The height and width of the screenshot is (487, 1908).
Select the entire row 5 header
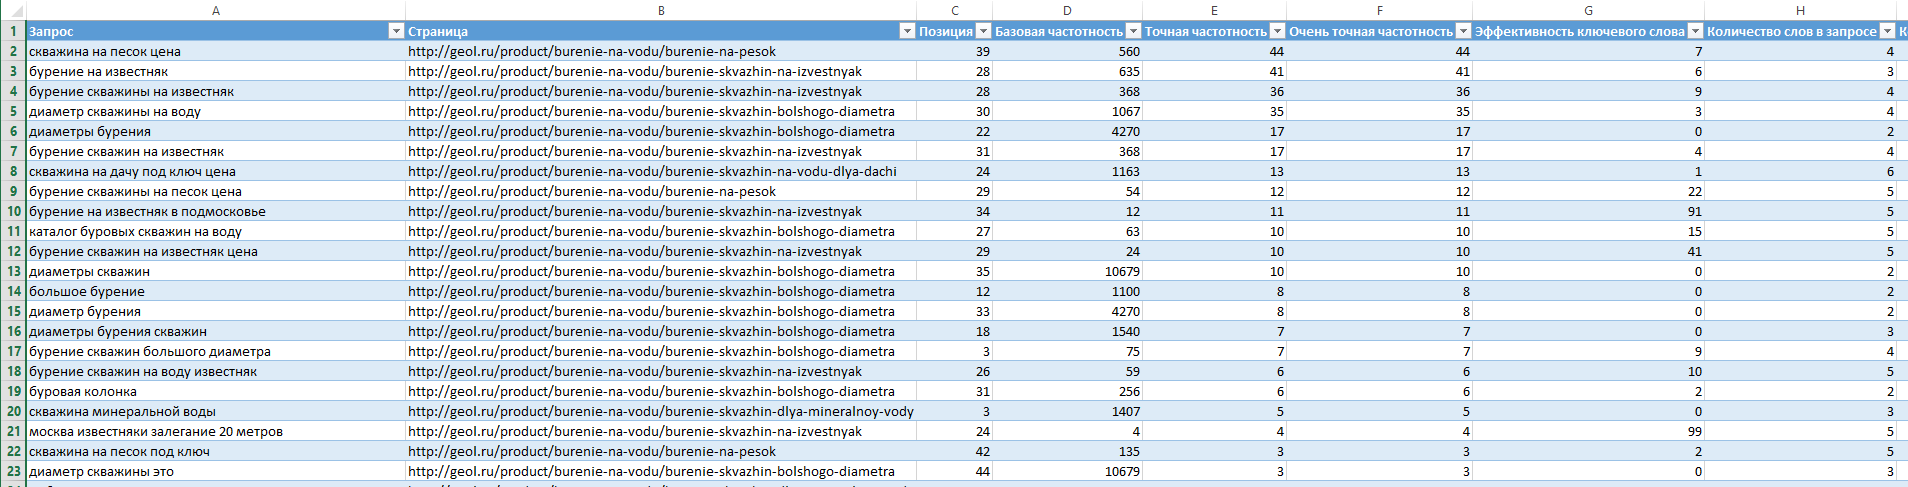pos(13,111)
